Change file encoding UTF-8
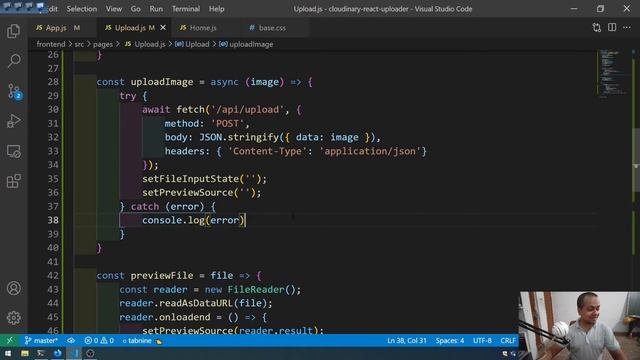Image resolution: width=640 pixels, height=360 pixels. (x=482, y=340)
